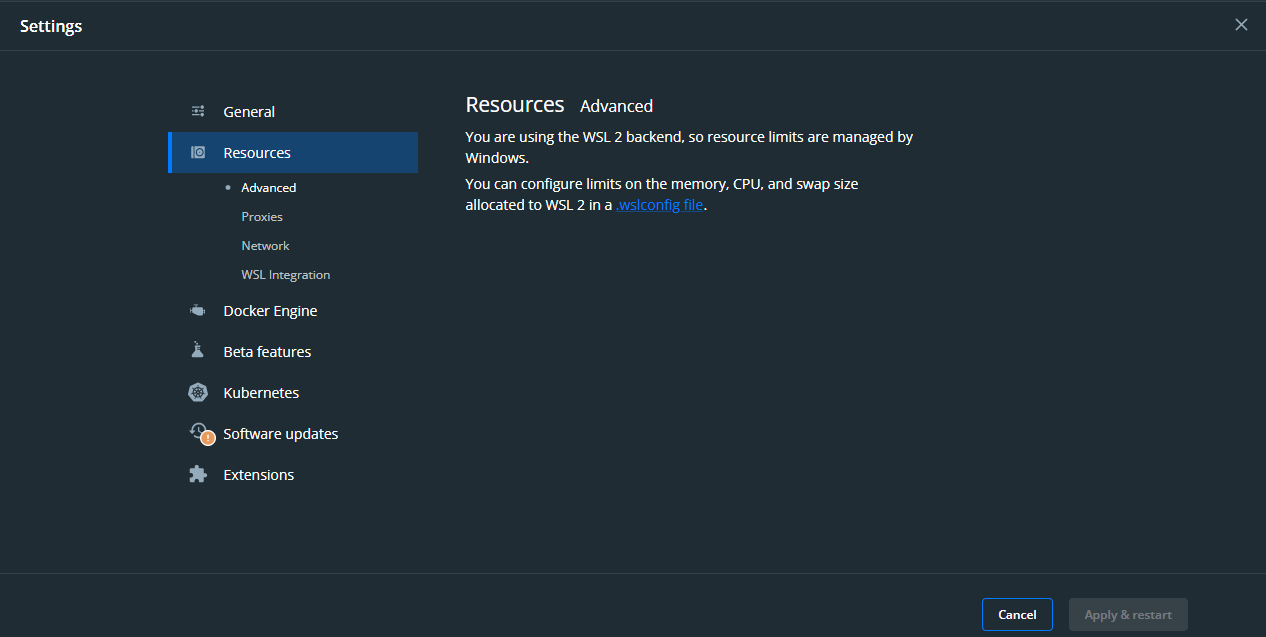The width and height of the screenshot is (1266, 637).
Task: Click the Beta features flask icon
Action: click(198, 351)
